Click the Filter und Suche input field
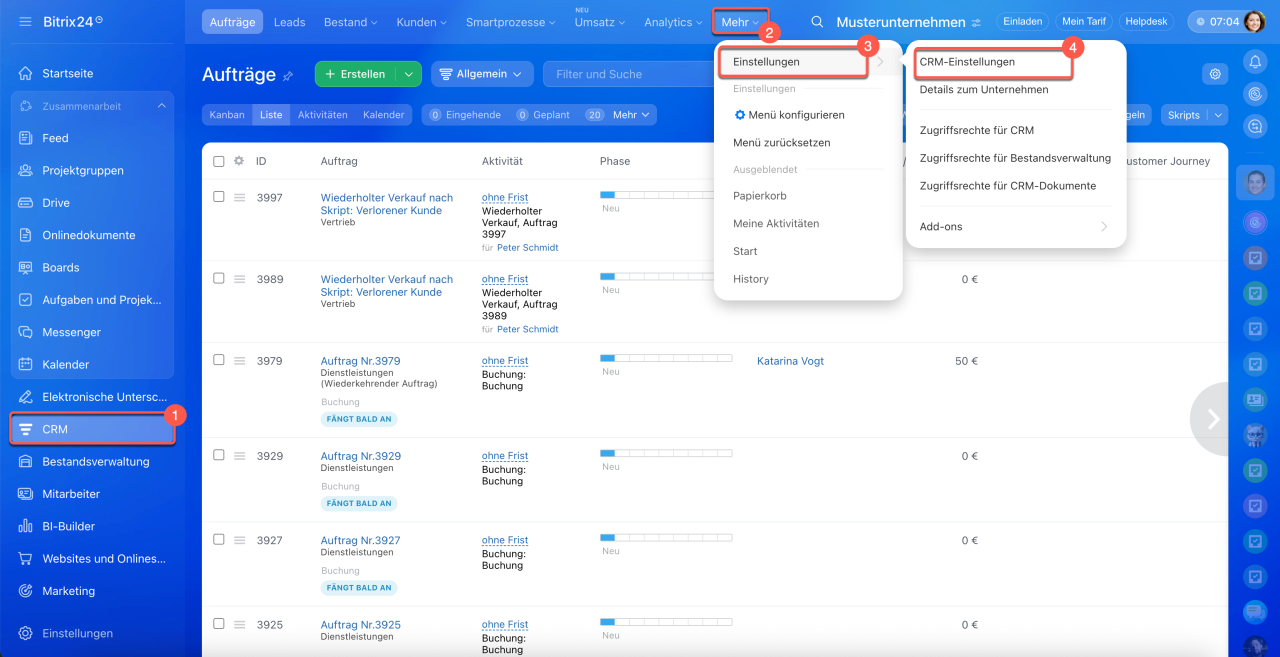Screen dimensions: 1280x657 [625, 74]
